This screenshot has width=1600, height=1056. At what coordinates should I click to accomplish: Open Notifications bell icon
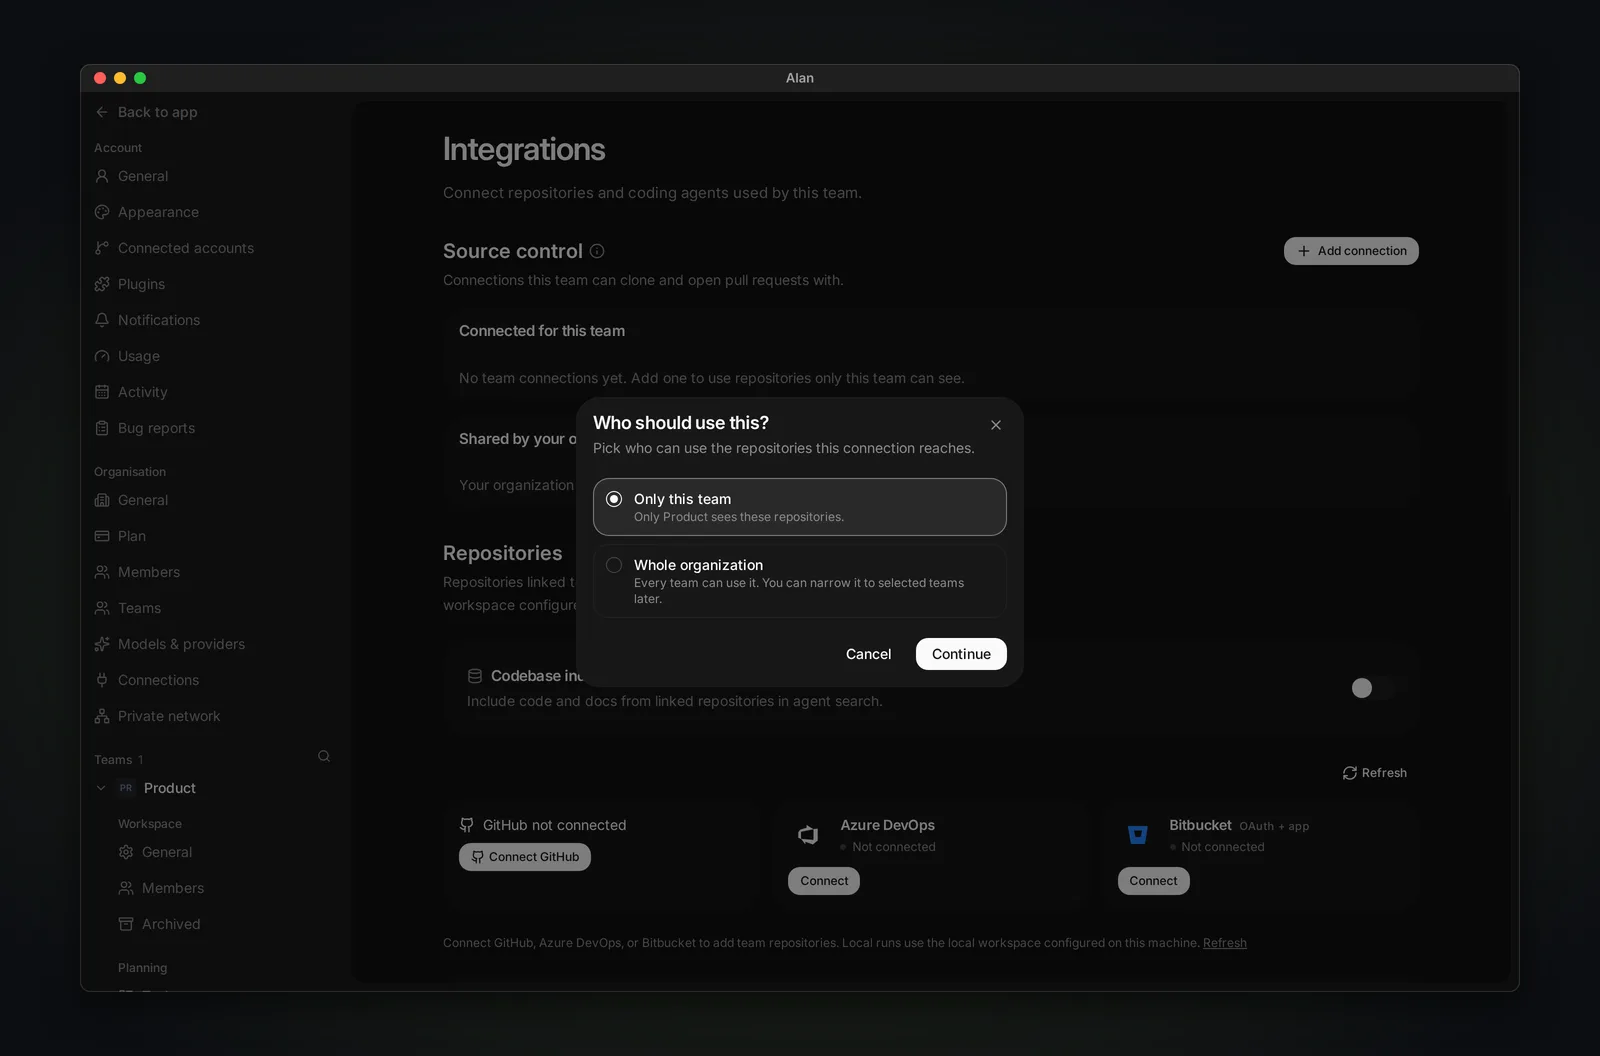click(102, 320)
